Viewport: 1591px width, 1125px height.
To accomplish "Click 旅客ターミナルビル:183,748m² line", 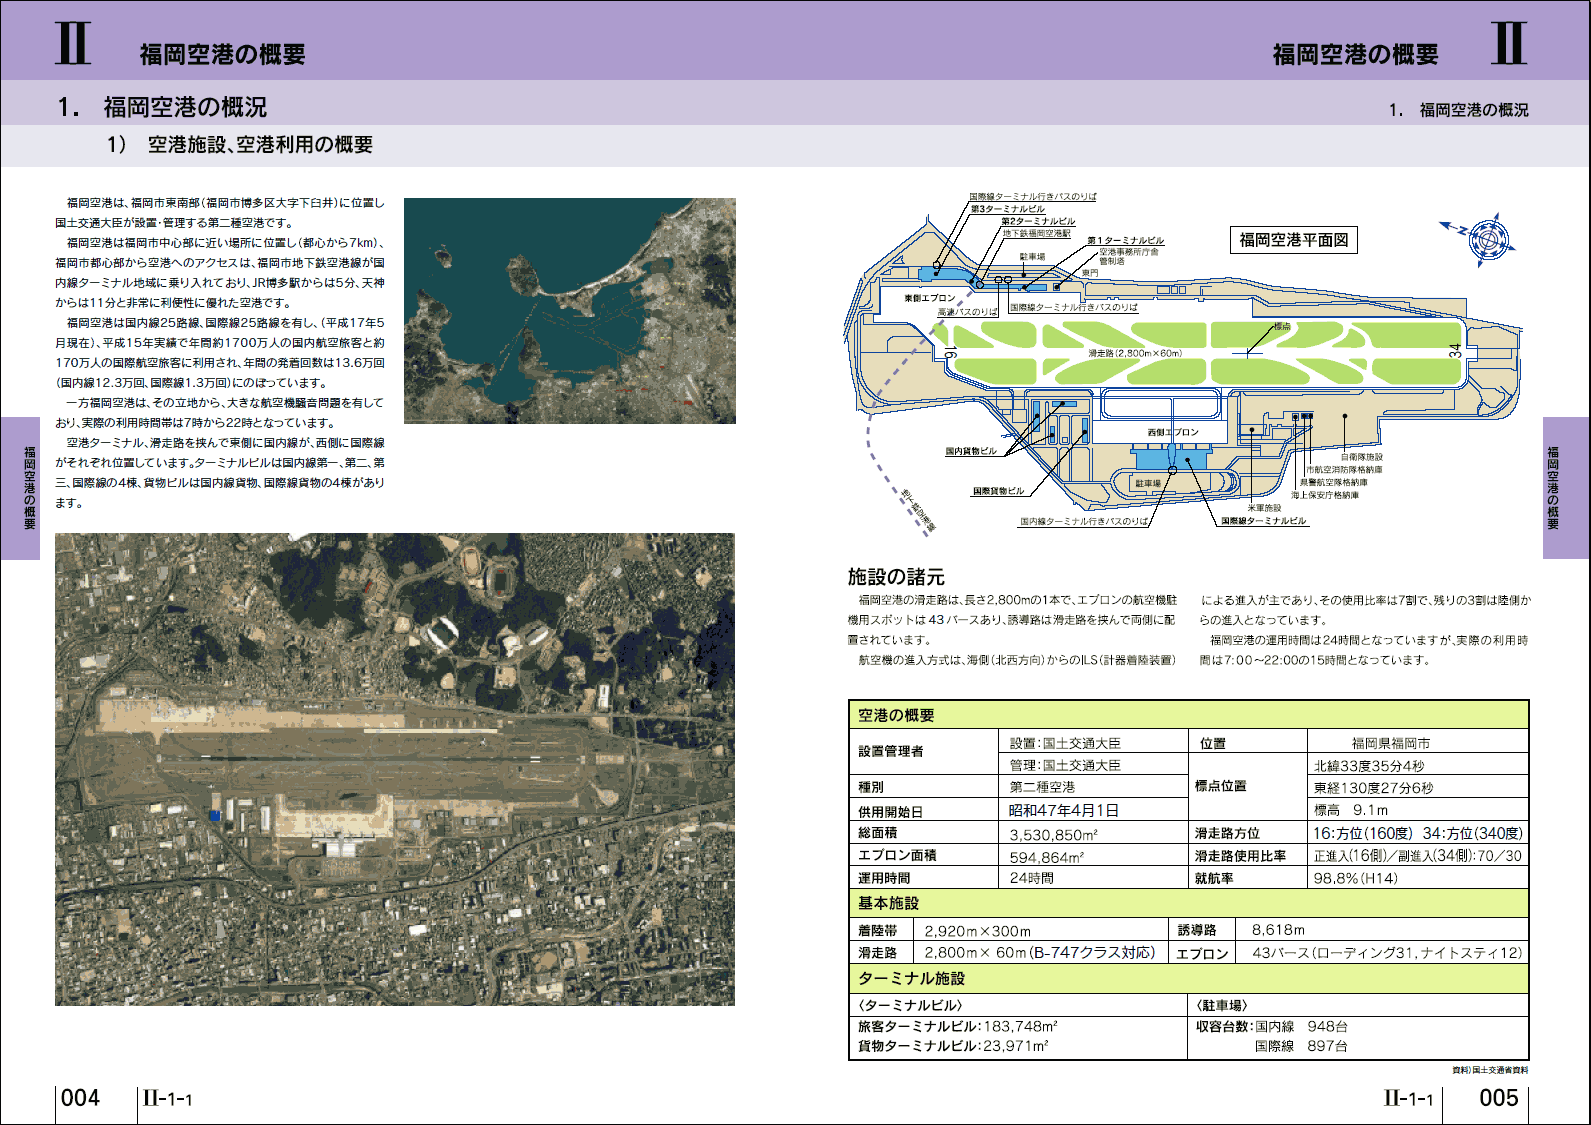I will 957,1027.
